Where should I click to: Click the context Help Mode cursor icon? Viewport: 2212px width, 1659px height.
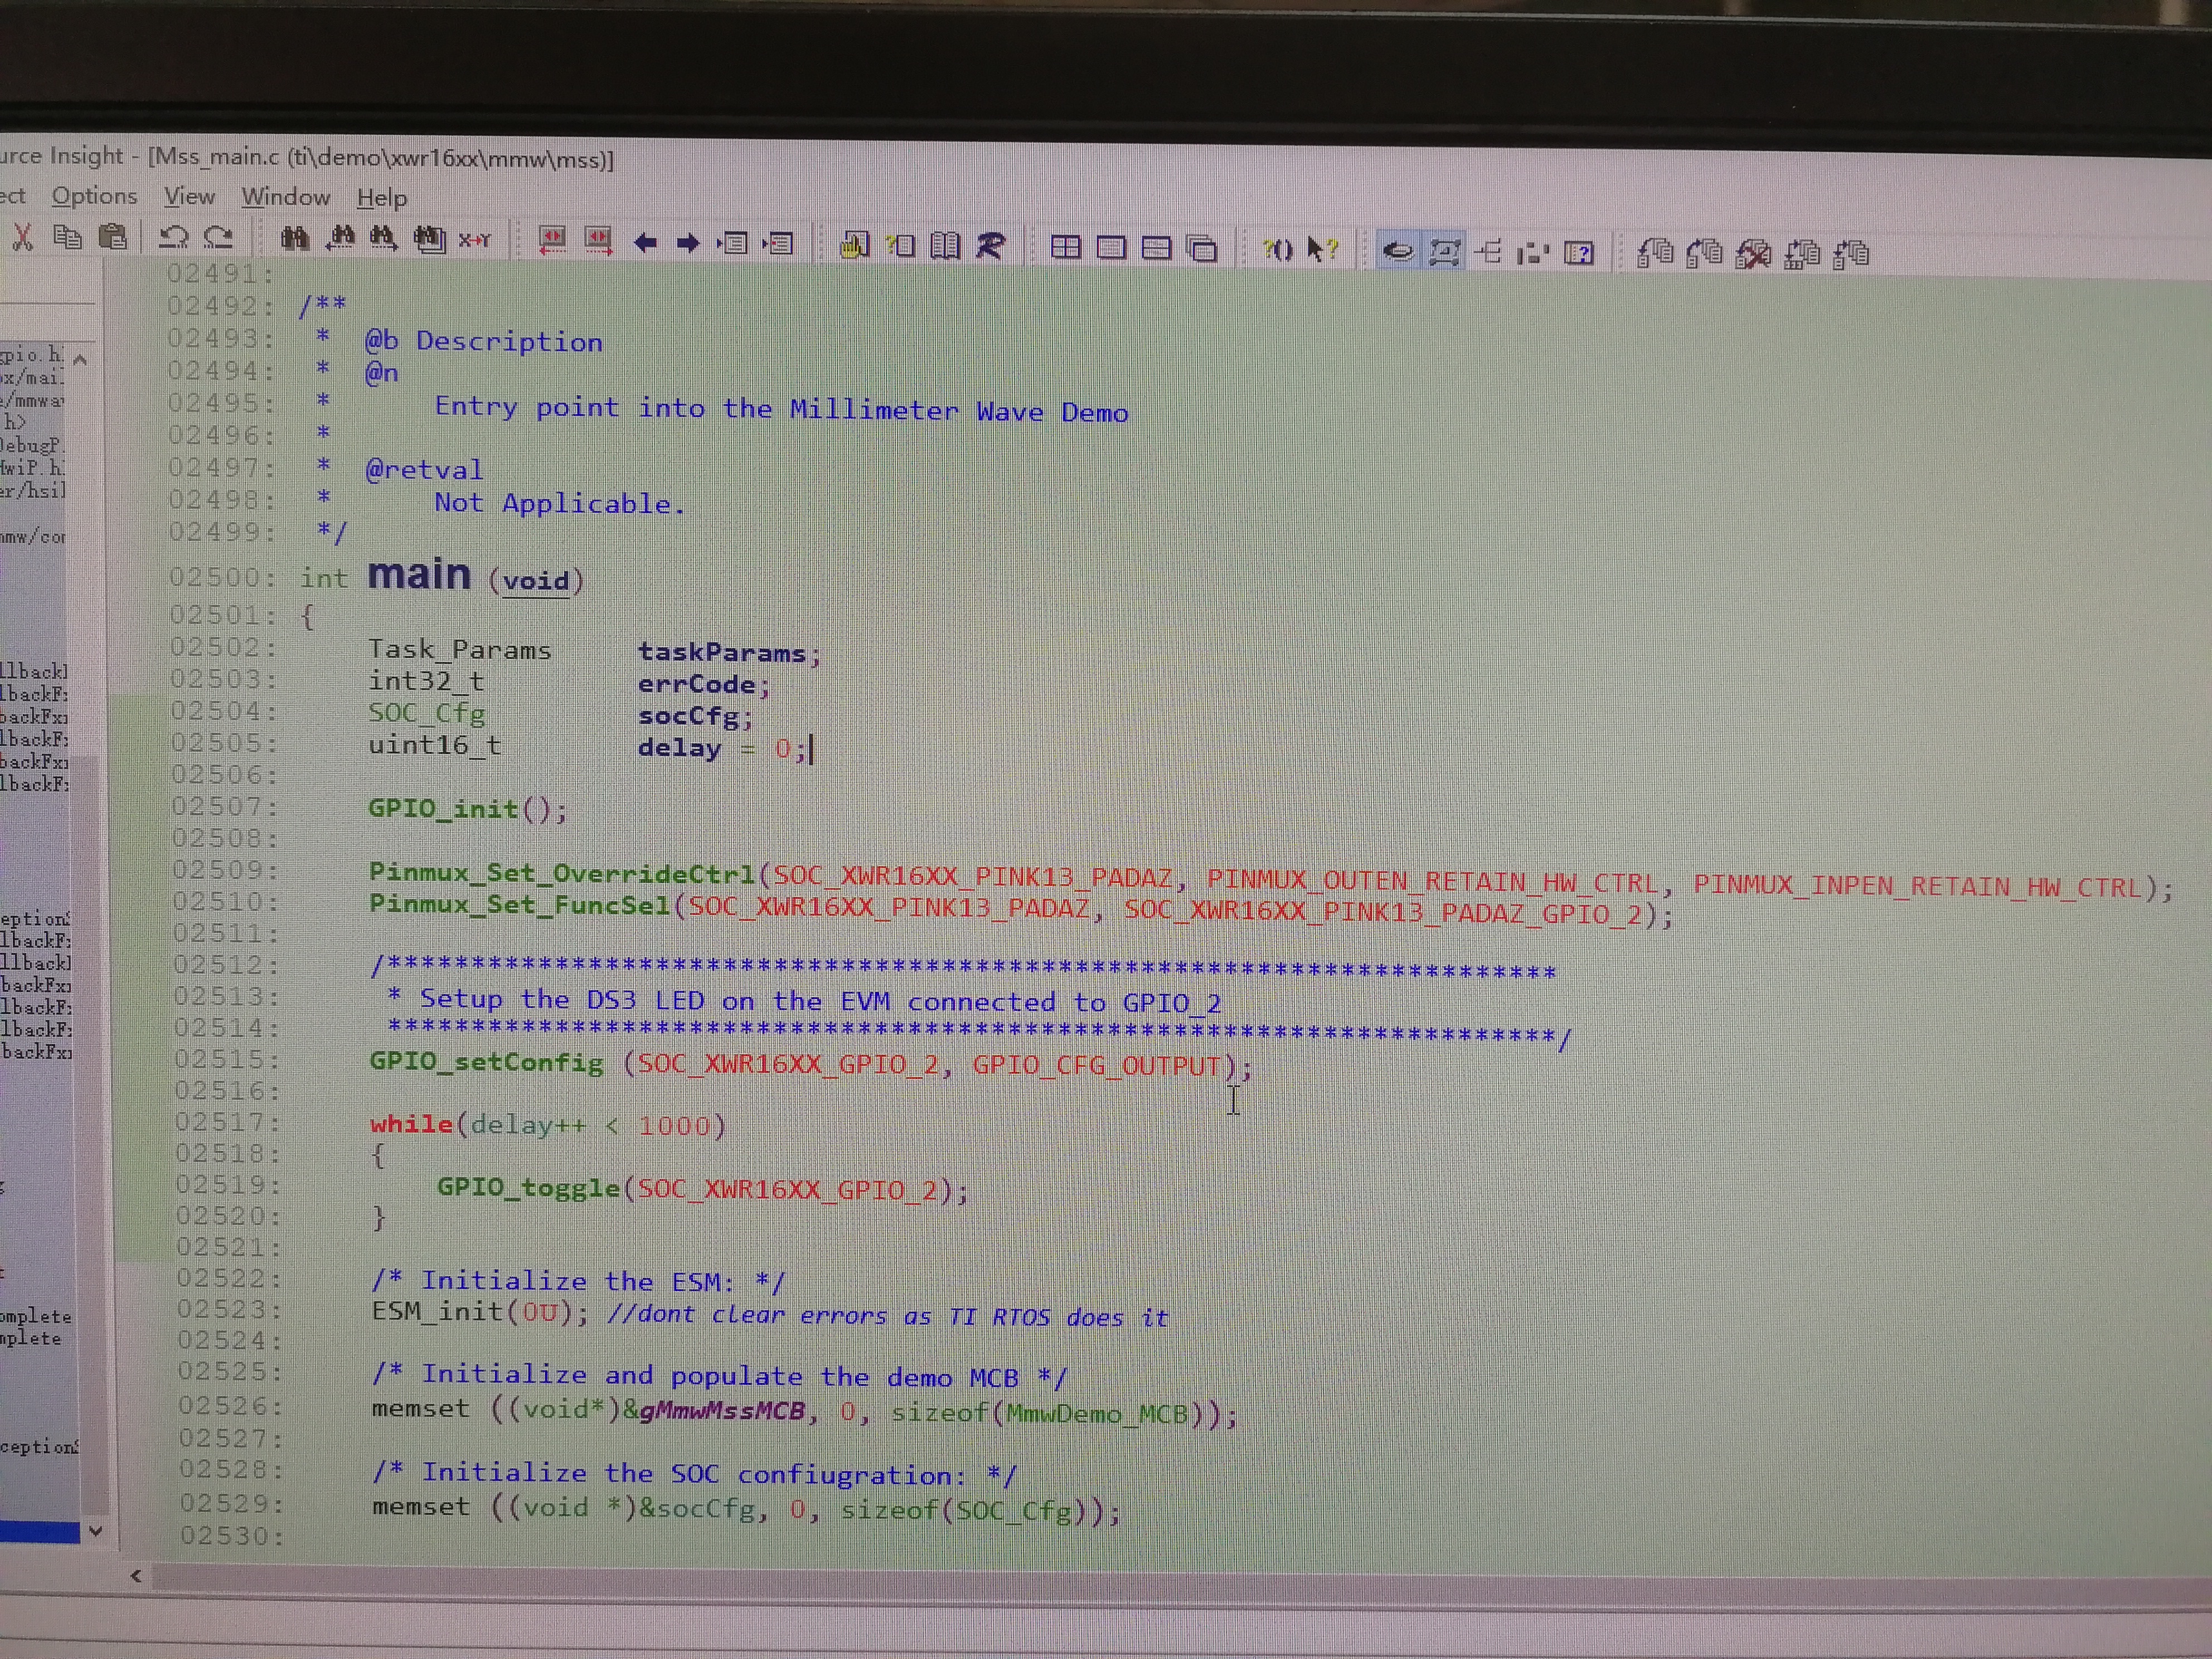click(x=1322, y=249)
